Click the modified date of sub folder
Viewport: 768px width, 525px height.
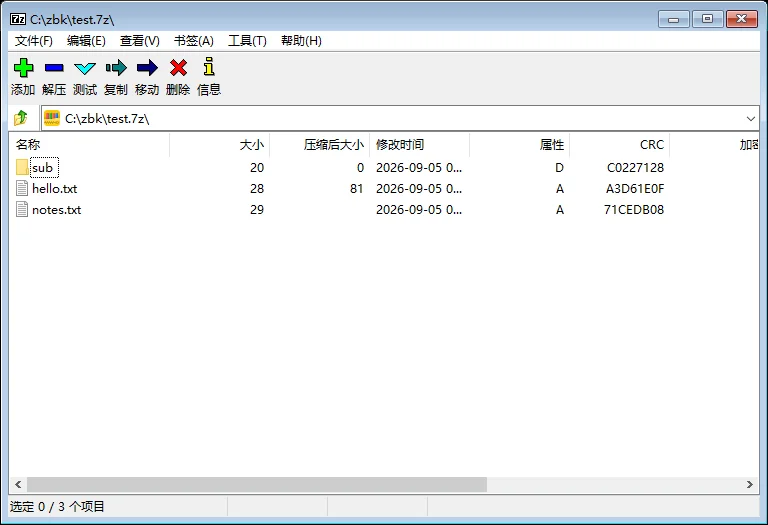(419, 167)
